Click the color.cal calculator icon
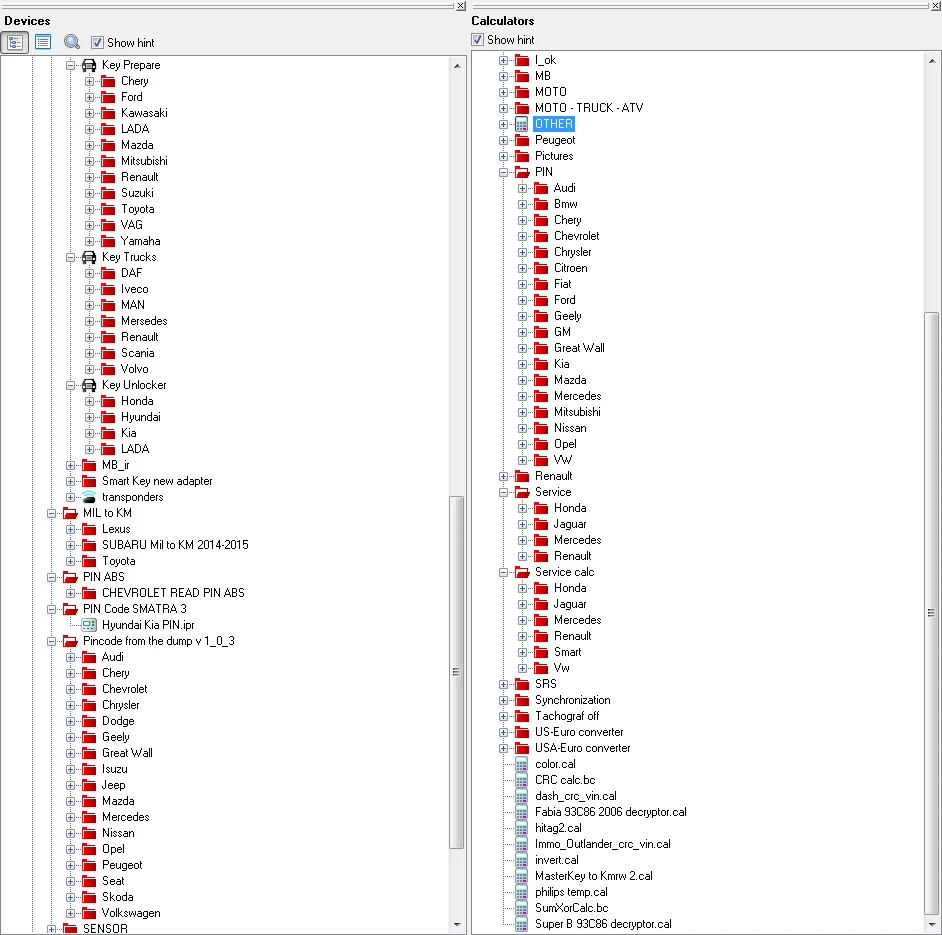942x935 pixels. (x=521, y=764)
